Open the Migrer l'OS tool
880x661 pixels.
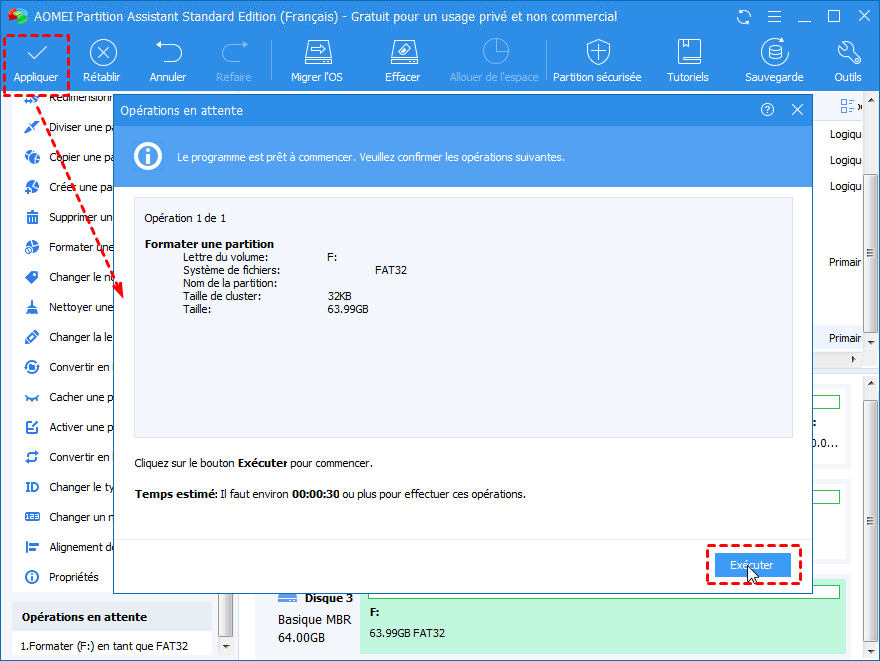pos(317,62)
